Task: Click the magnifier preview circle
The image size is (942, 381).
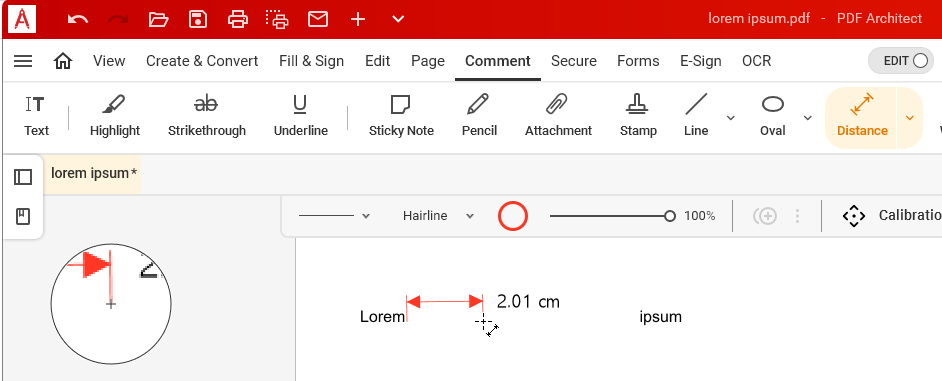Action: tap(111, 304)
